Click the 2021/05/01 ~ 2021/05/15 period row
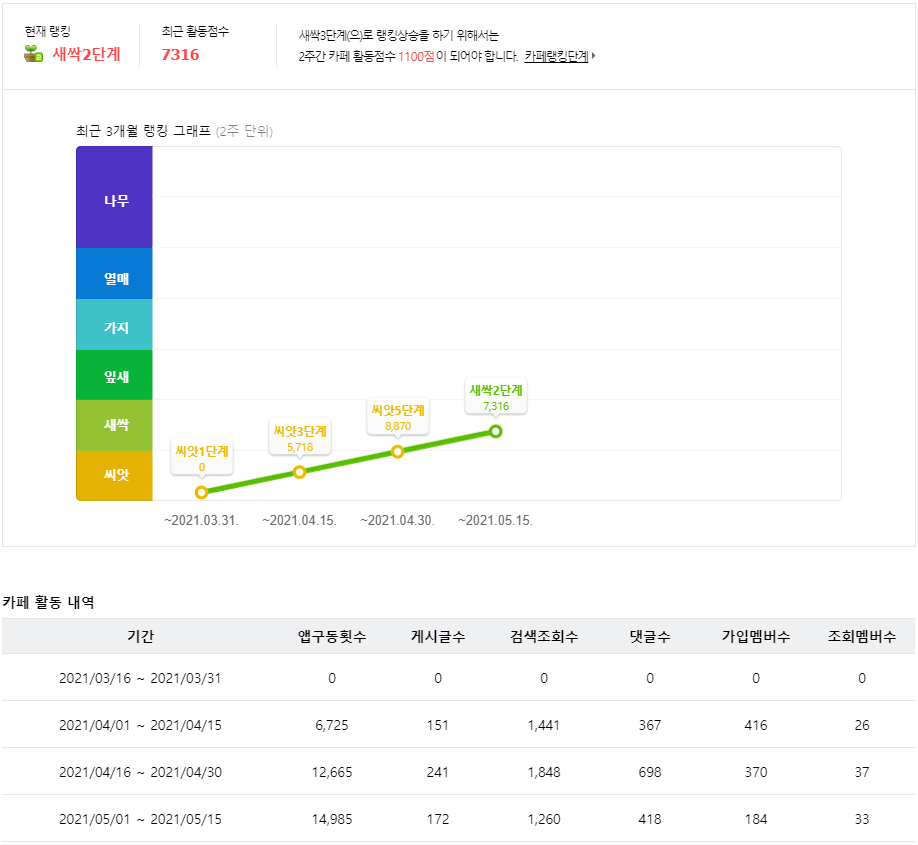918x845 pixels. tap(459, 819)
